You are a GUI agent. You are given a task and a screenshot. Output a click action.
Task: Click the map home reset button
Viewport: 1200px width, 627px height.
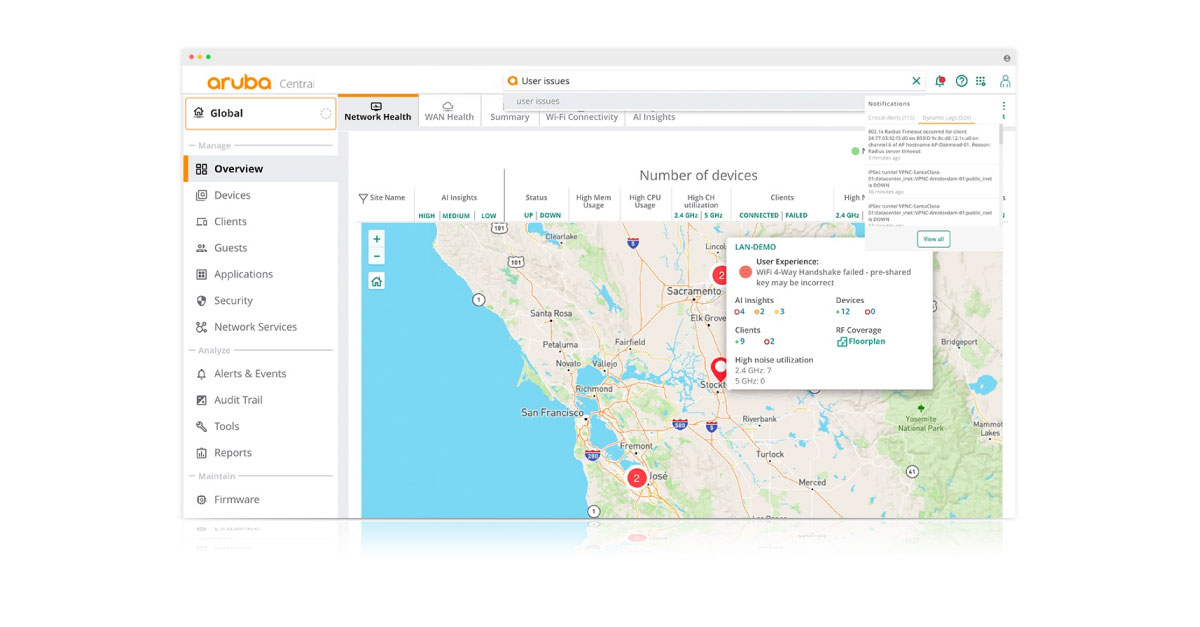coord(376,282)
